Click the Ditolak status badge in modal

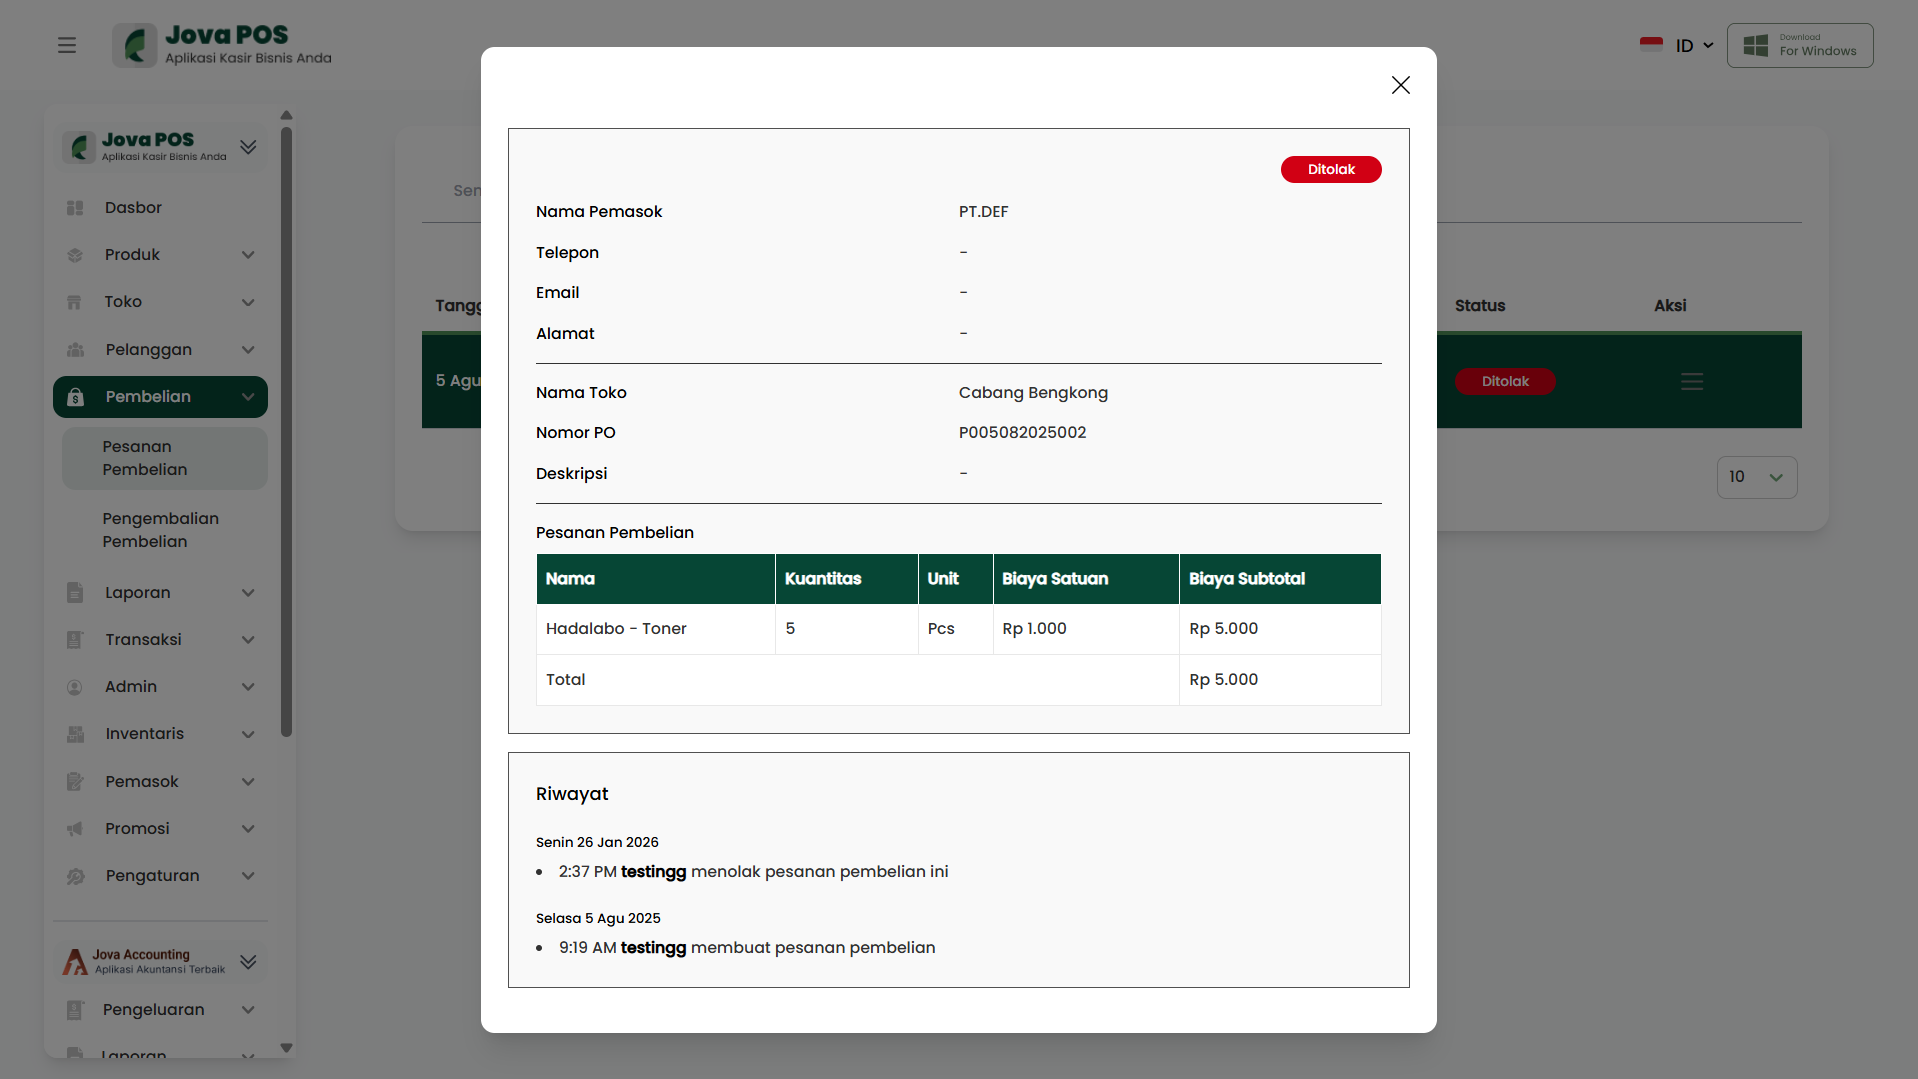(1330, 170)
